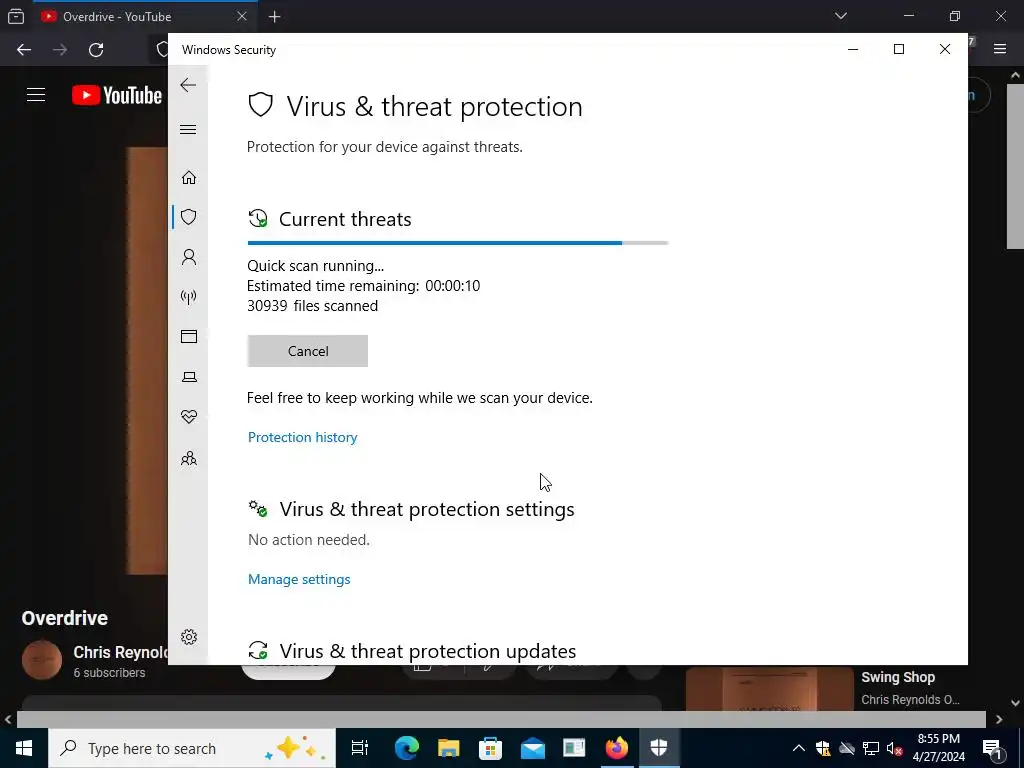Open the network tray icon
Screen dimensions: 1024x768
pyautogui.click(x=871, y=748)
